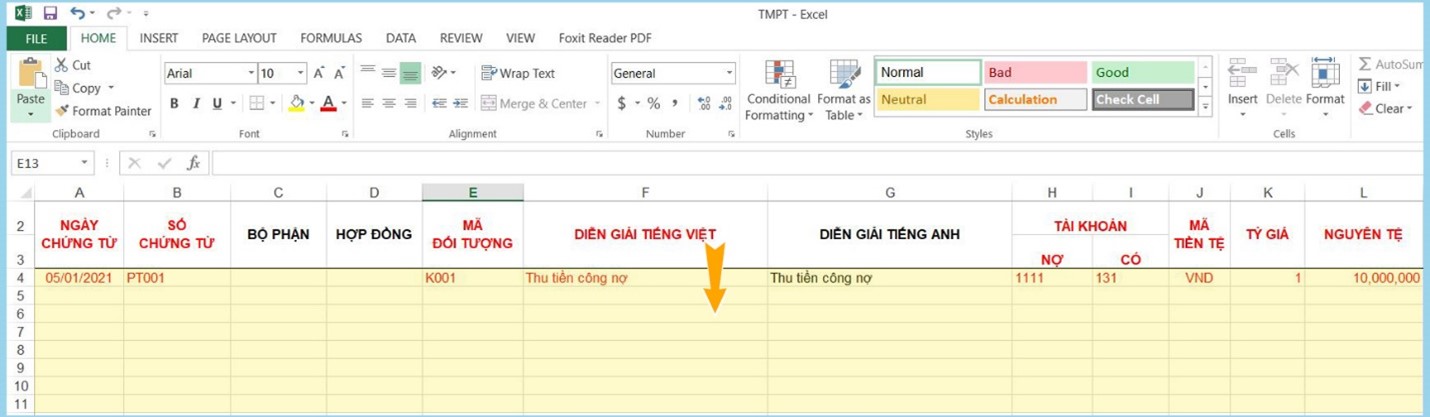The image size is (1430, 417).
Task: Click the Format Painter brush icon
Action: pos(62,111)
